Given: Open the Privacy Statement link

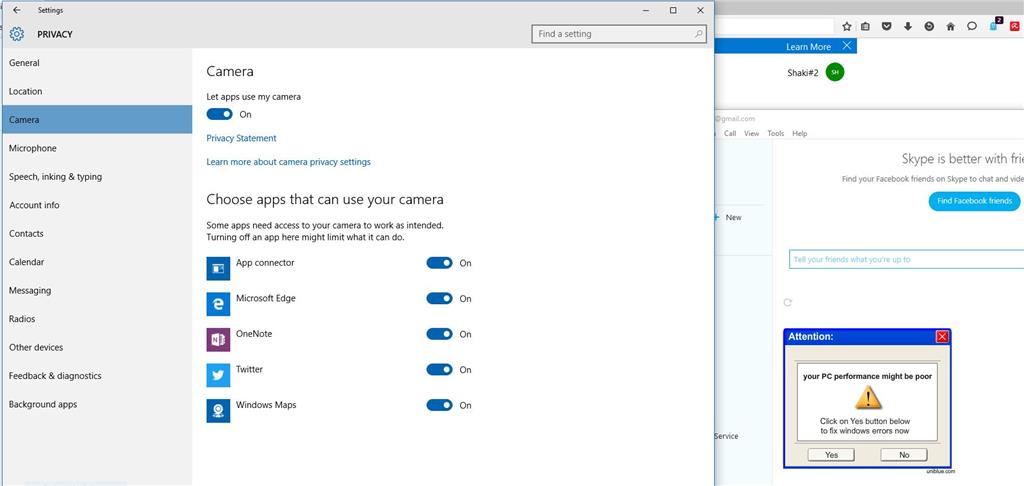Looking at the screenshot, I should [x=242, y=138].
